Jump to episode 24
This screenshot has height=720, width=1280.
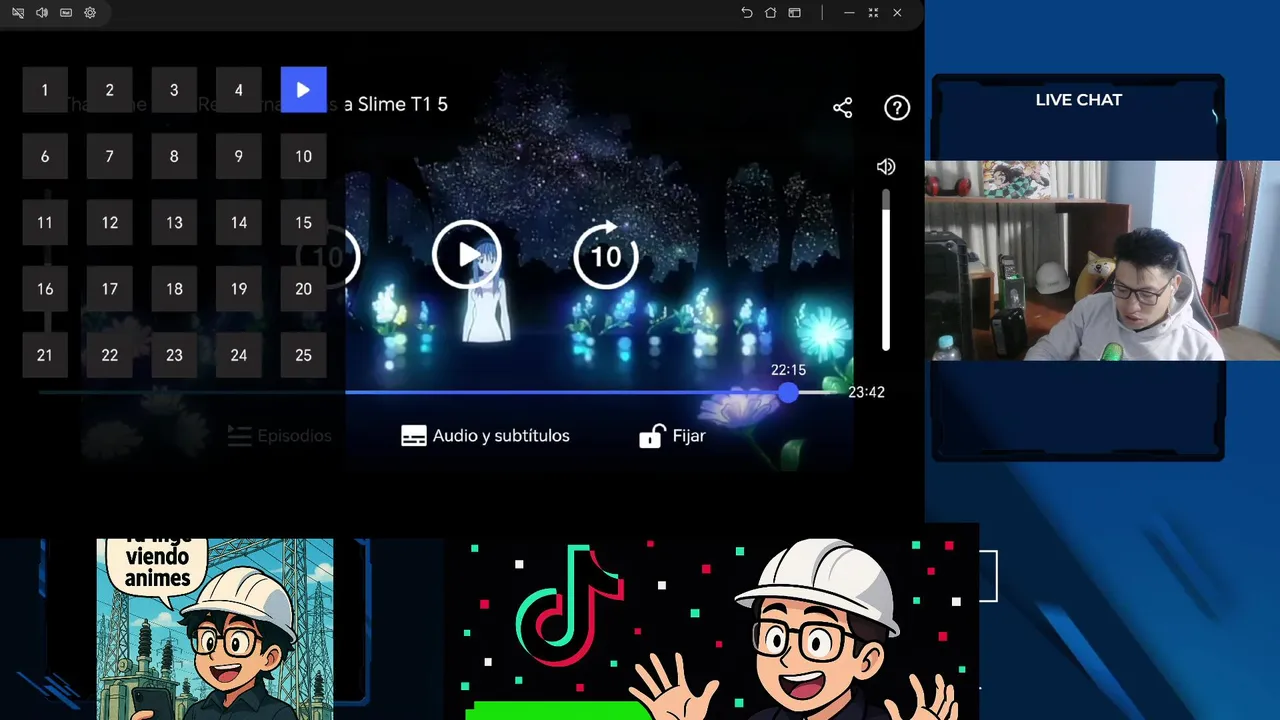click(239, 355)
